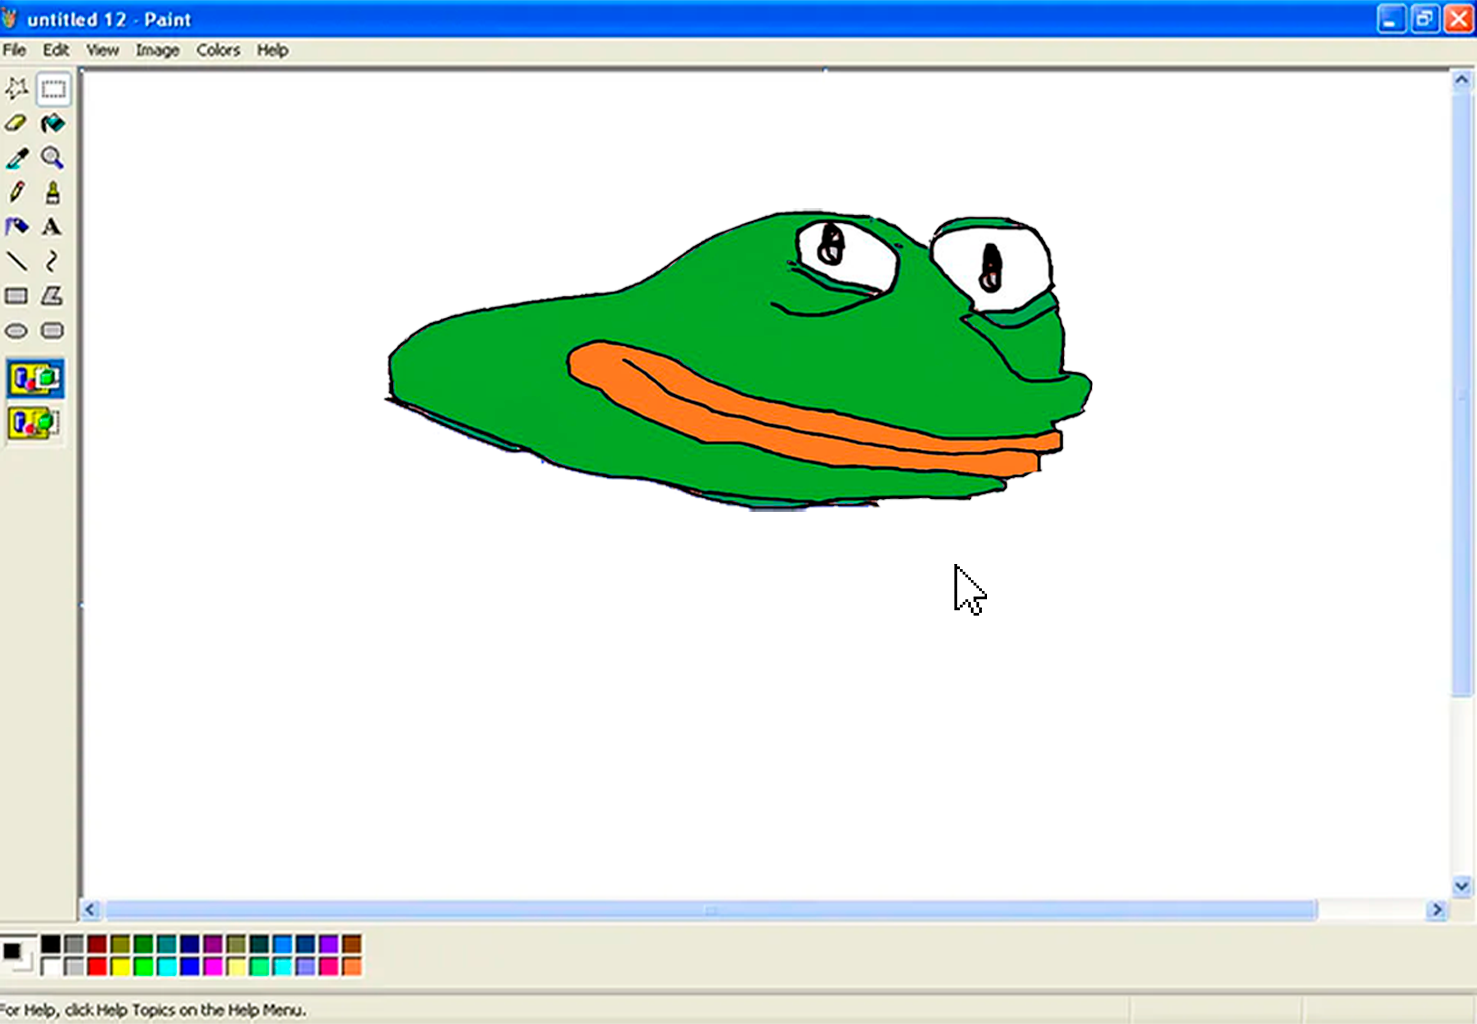Activate the rectangular Select tool
1477x1024 pixels.
click(52, 88)
